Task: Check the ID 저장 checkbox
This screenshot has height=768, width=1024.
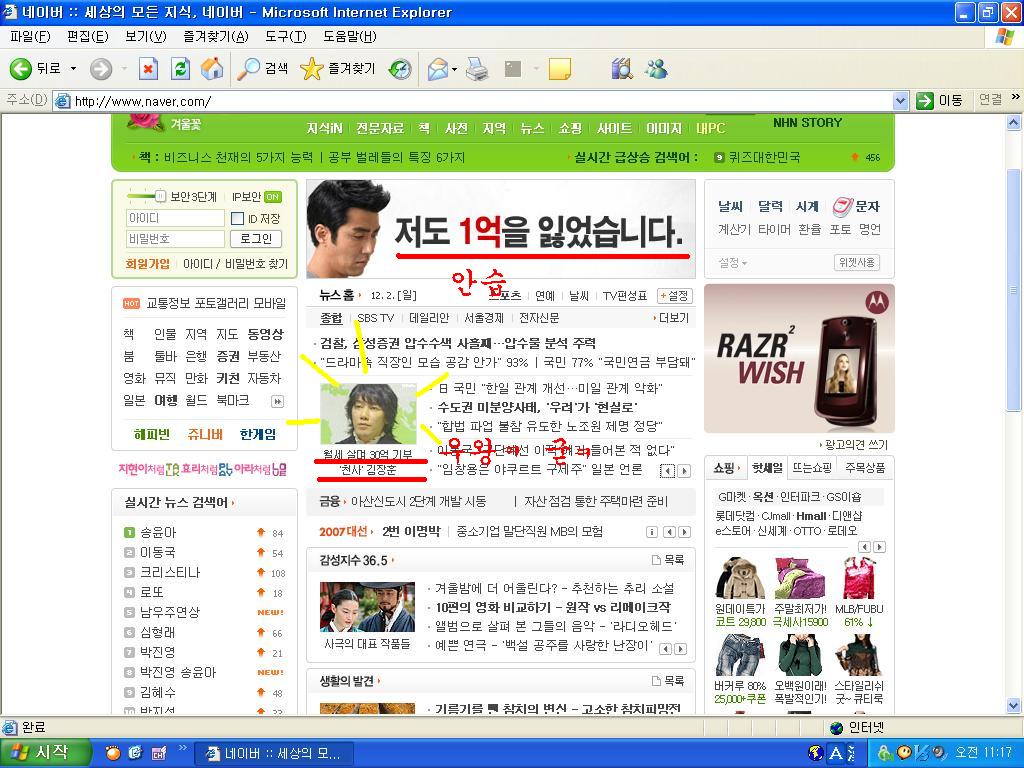Action: (x=238, y=219)
